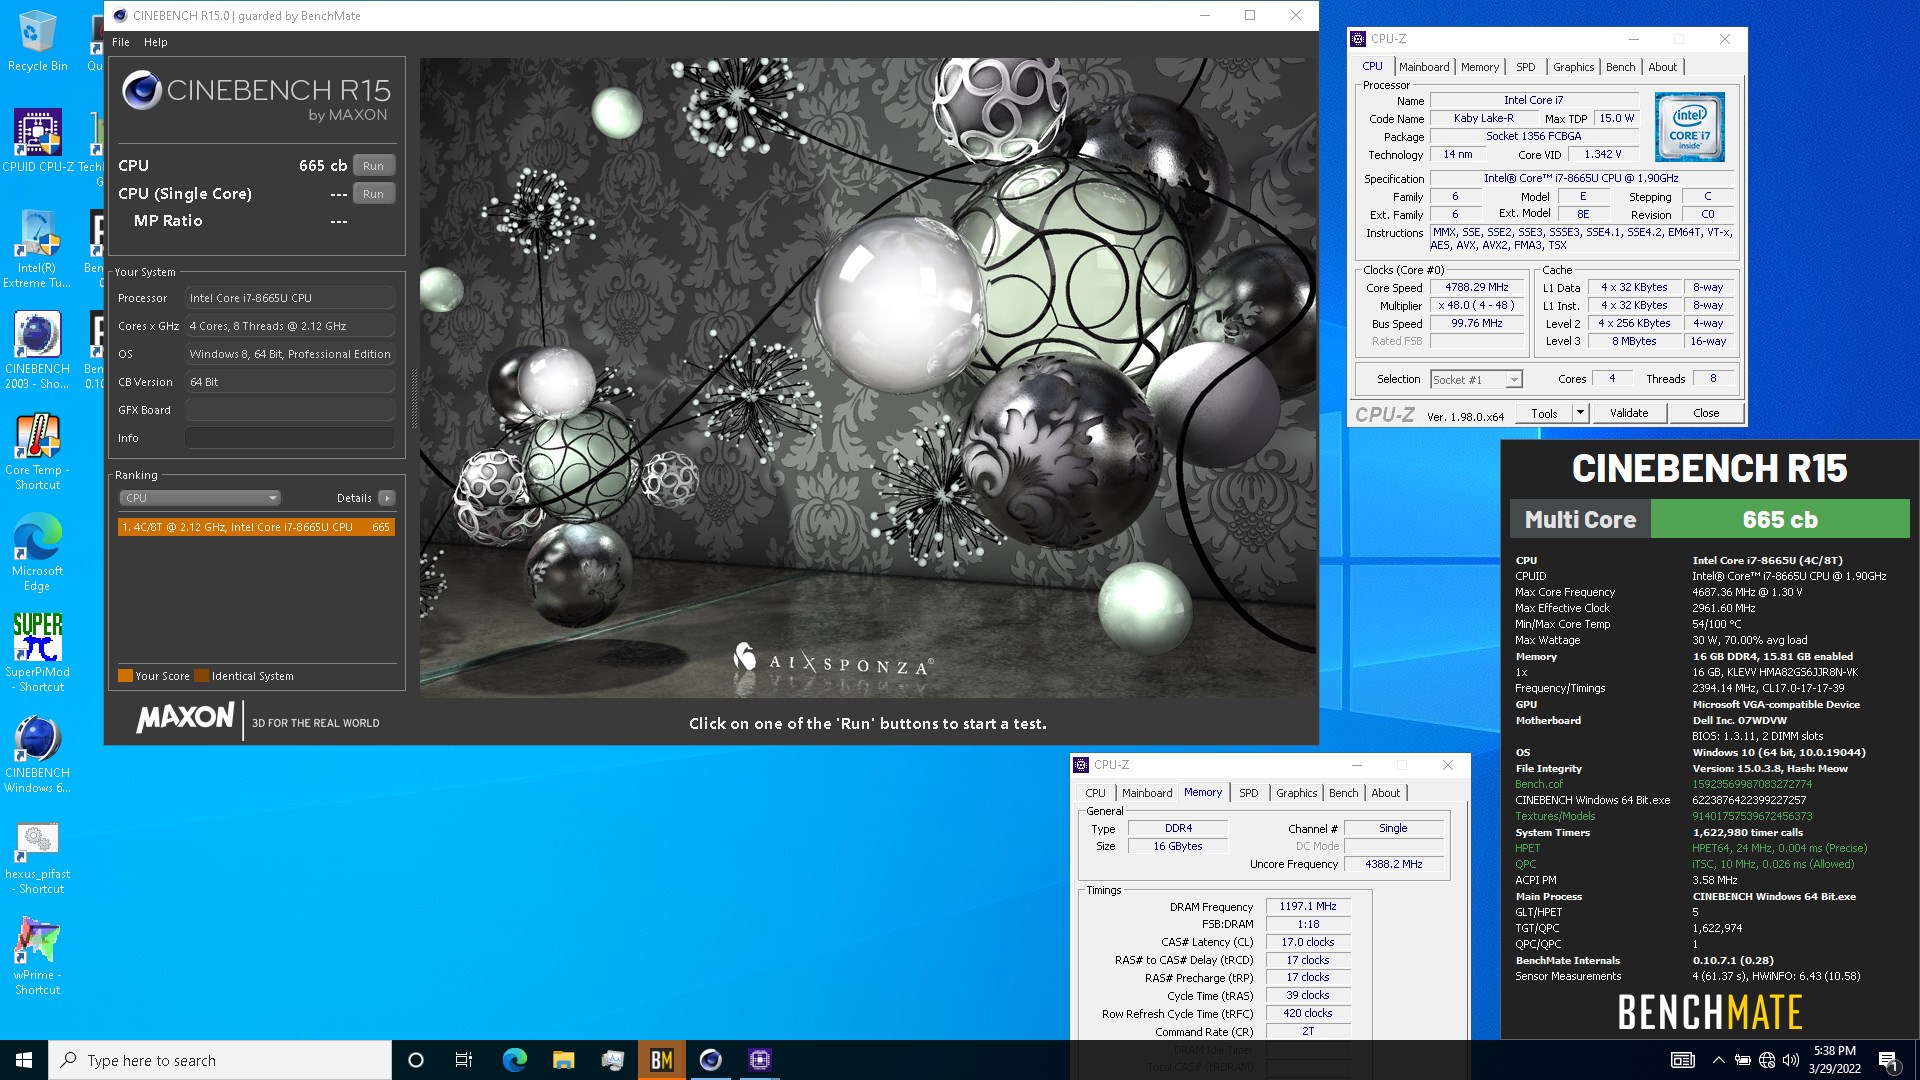This screenshot has height=1080, width=1920.
Task: Open the pinned app next to File Explorer
Action: point(612,1060)
